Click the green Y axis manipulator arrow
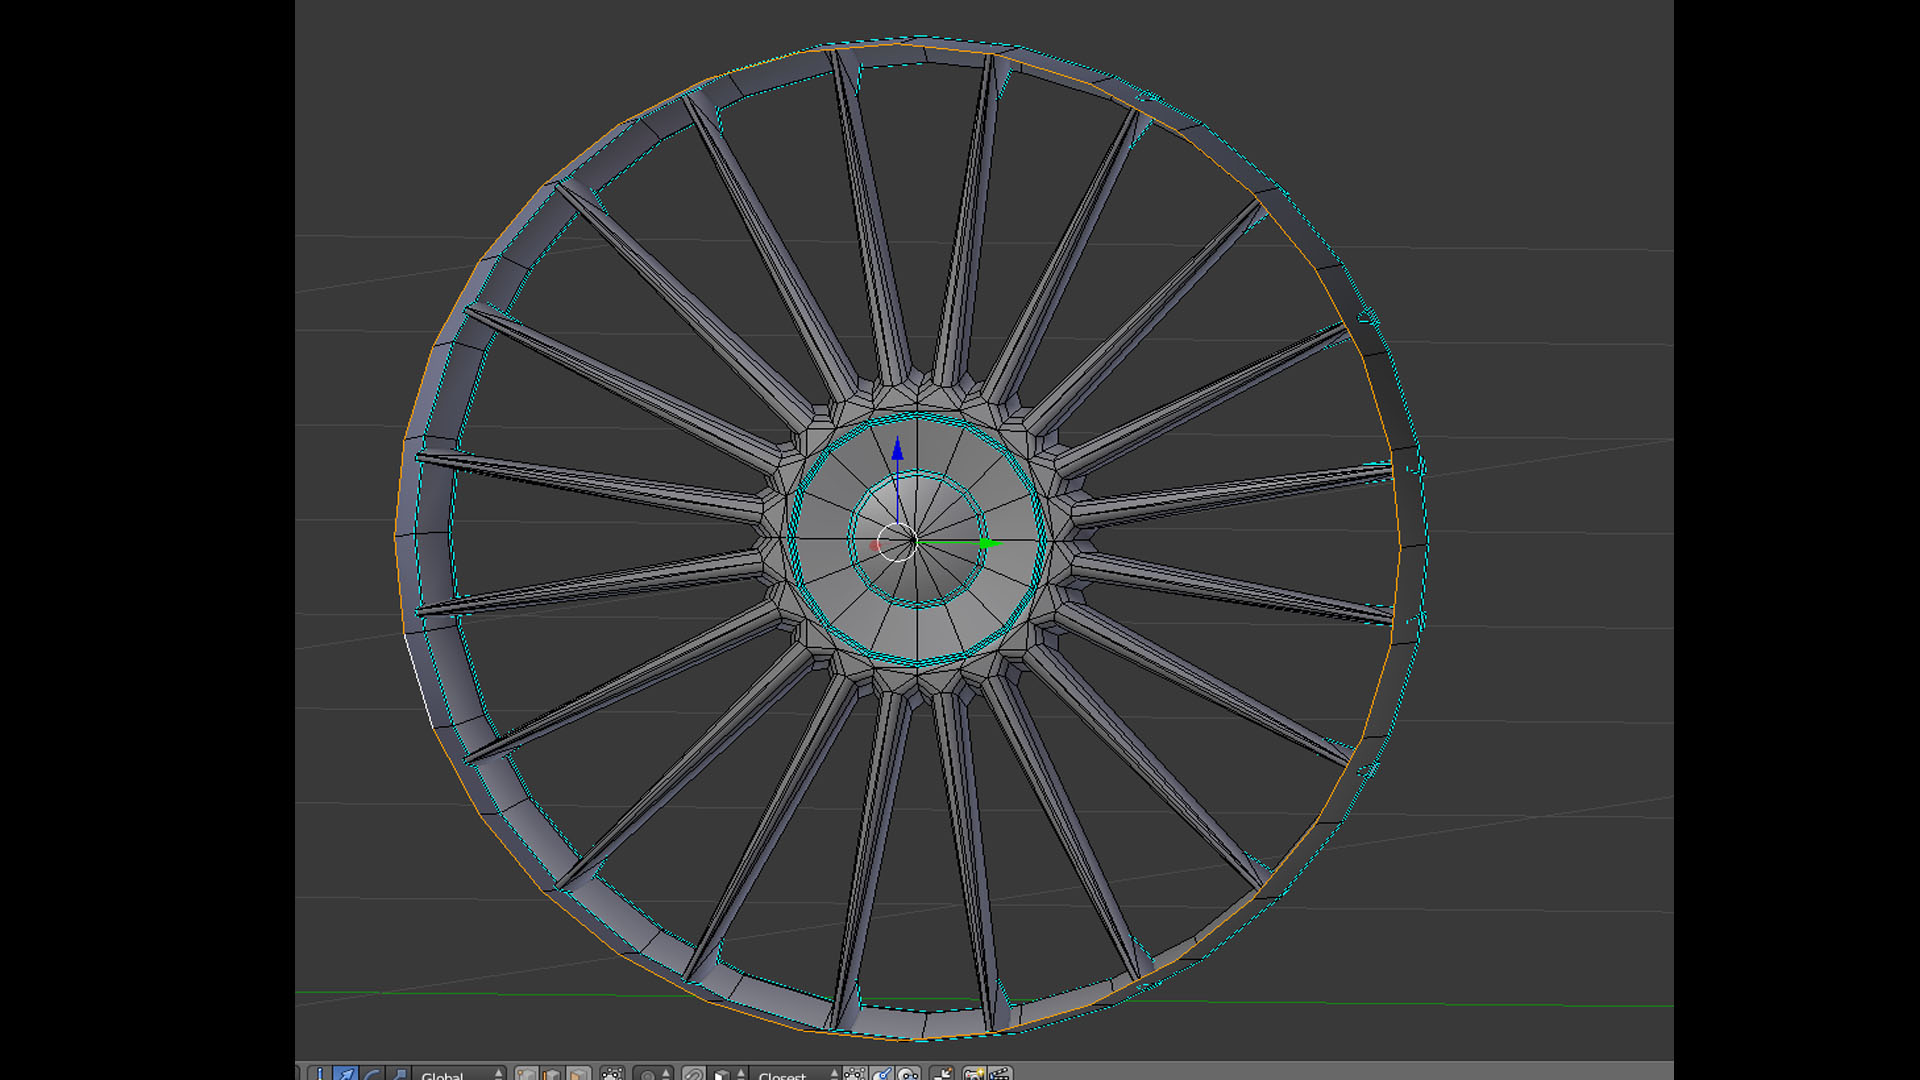The image size is (1920, 1080). click(x=988, y=543)
